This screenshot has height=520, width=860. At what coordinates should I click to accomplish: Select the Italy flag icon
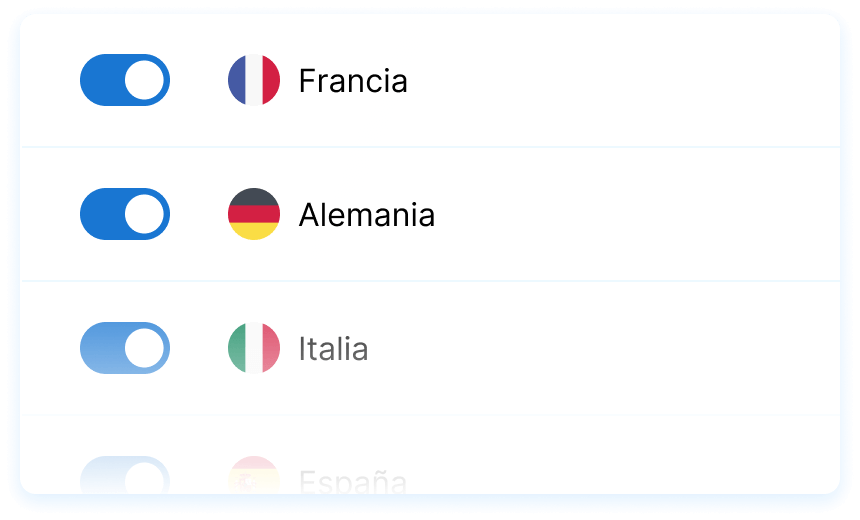tap(254, 348)
